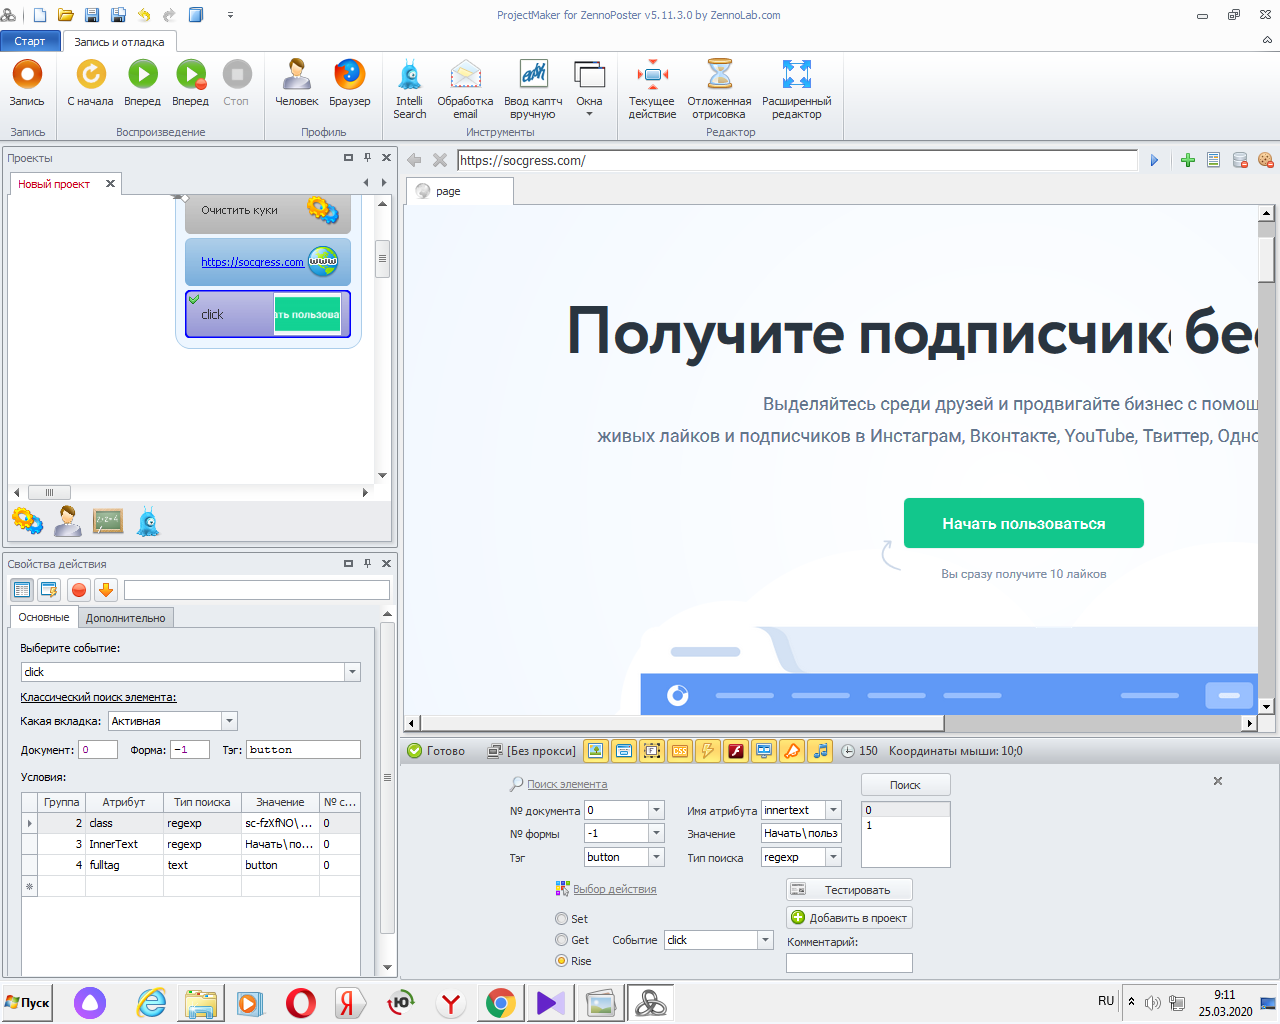Select the page browser tab
Image resolution: width=1280 pixels, height=1024 pixels.
point(459,191)
